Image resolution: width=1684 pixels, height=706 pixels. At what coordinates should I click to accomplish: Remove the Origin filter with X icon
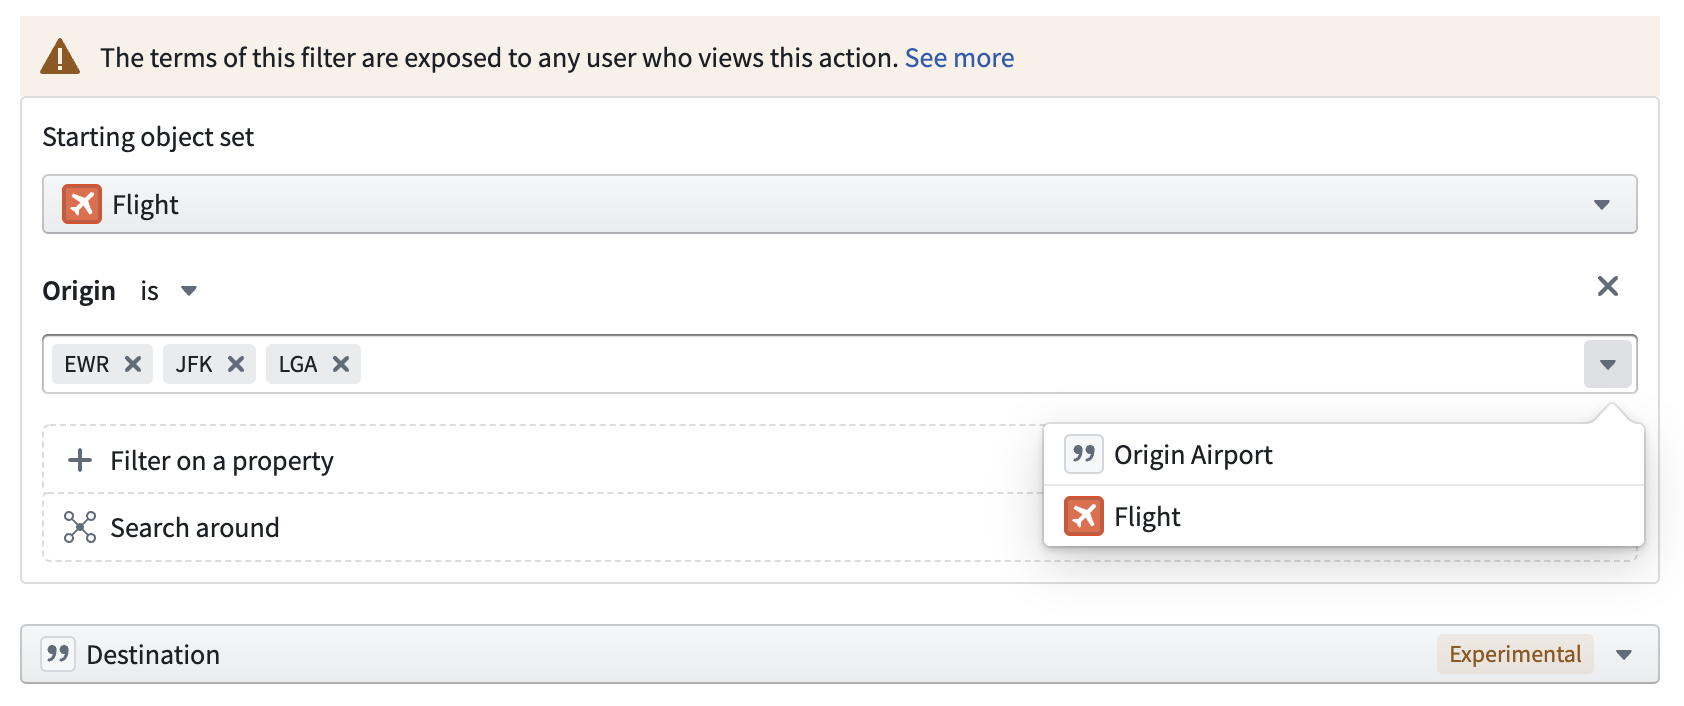coord(1607,287)
